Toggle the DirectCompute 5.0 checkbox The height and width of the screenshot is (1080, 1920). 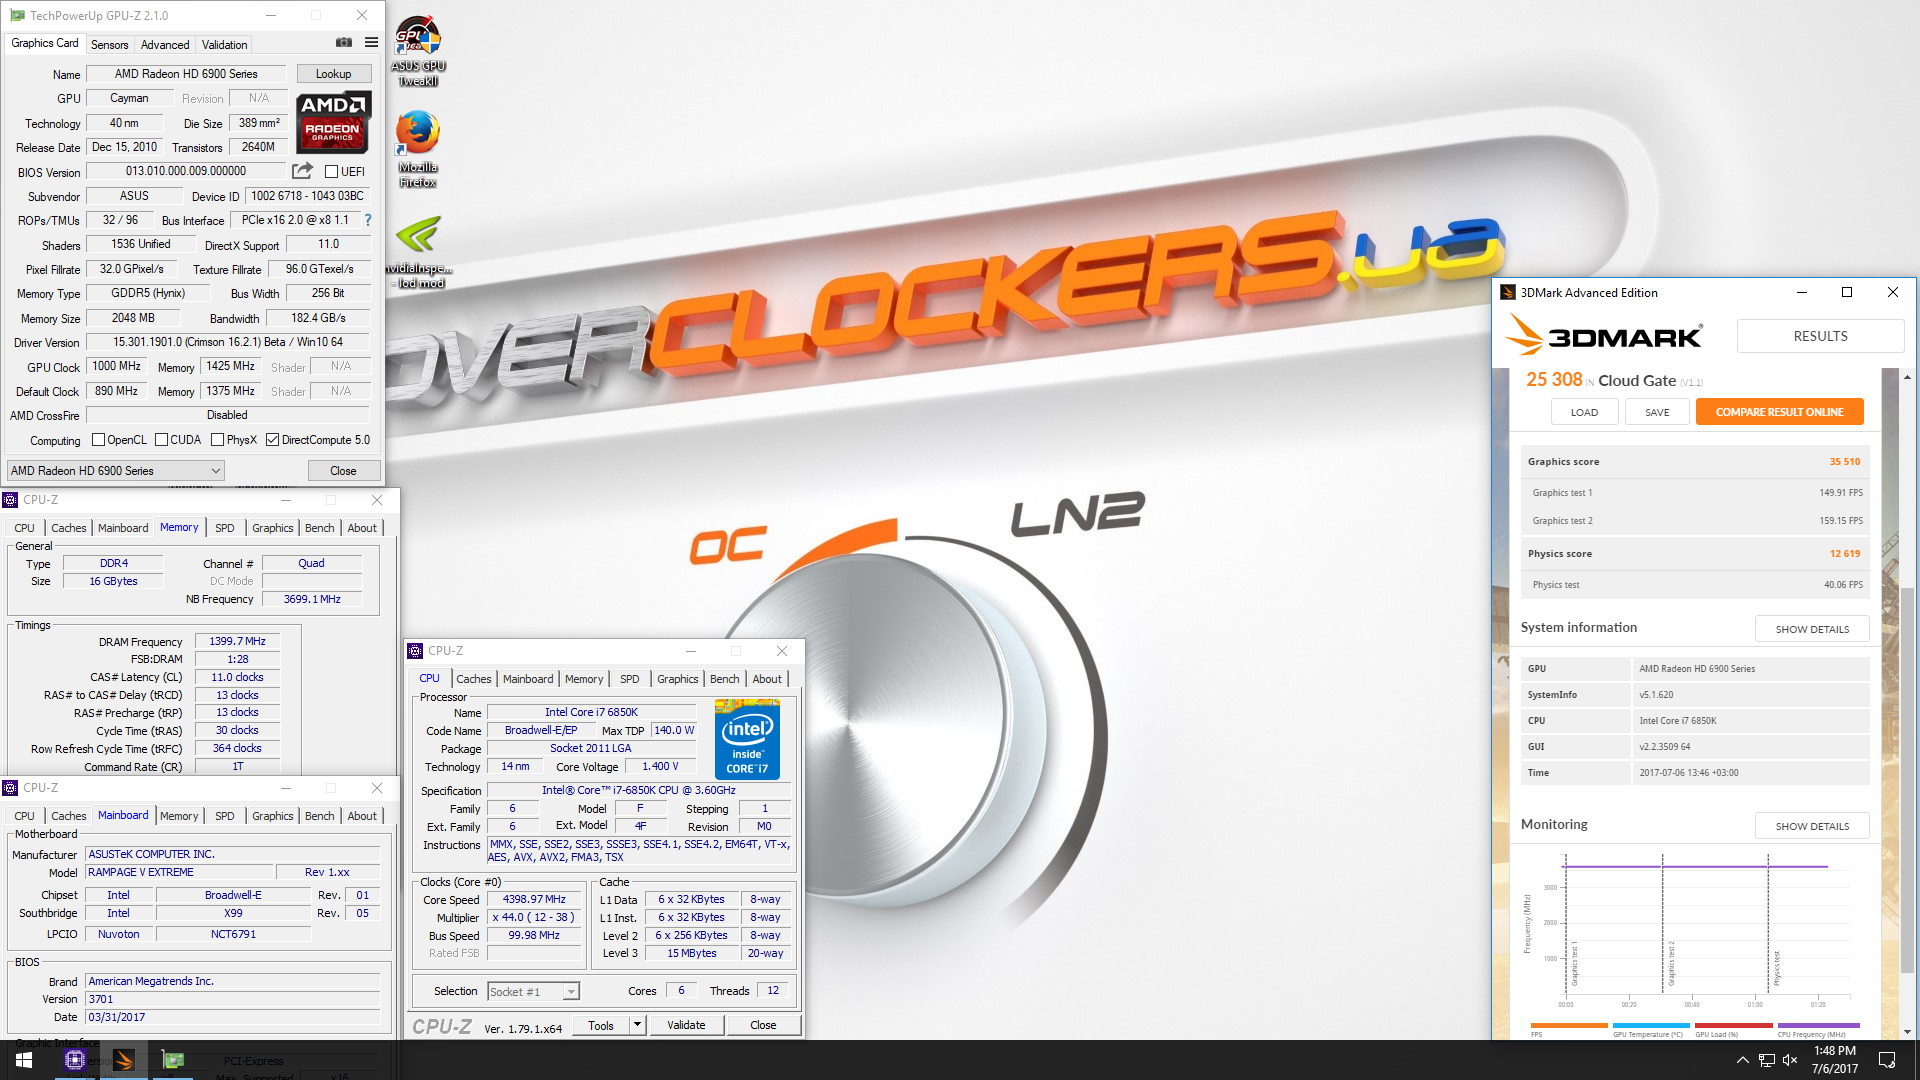pos(272,440)
